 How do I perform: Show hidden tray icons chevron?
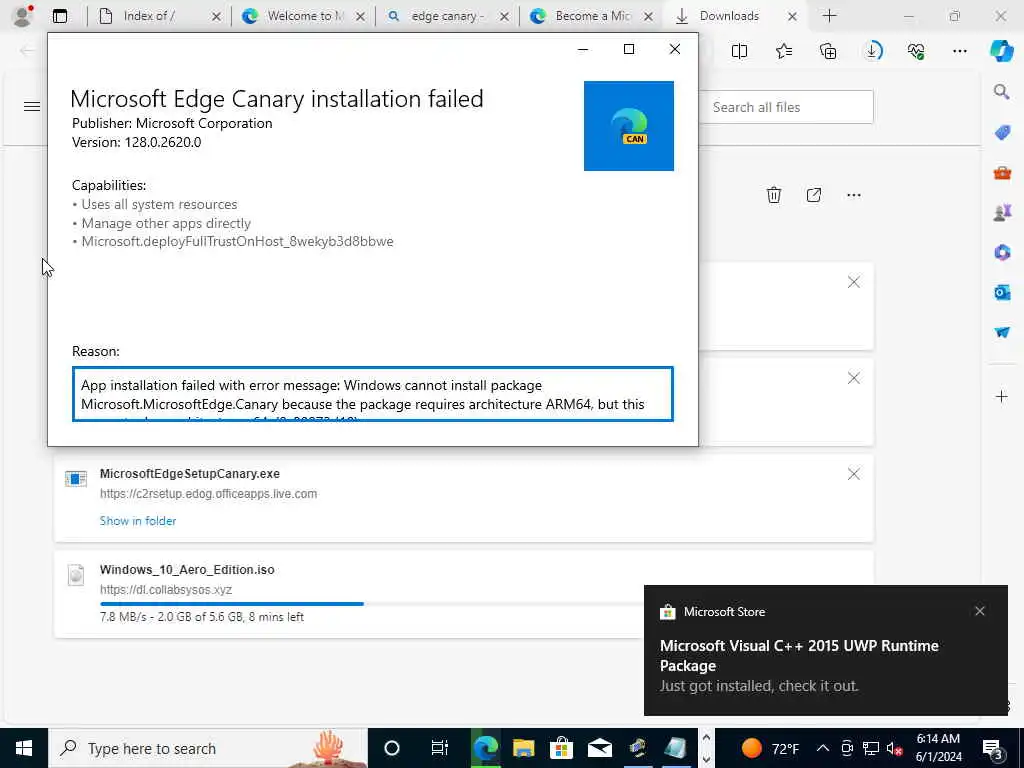tap(823, 748)
